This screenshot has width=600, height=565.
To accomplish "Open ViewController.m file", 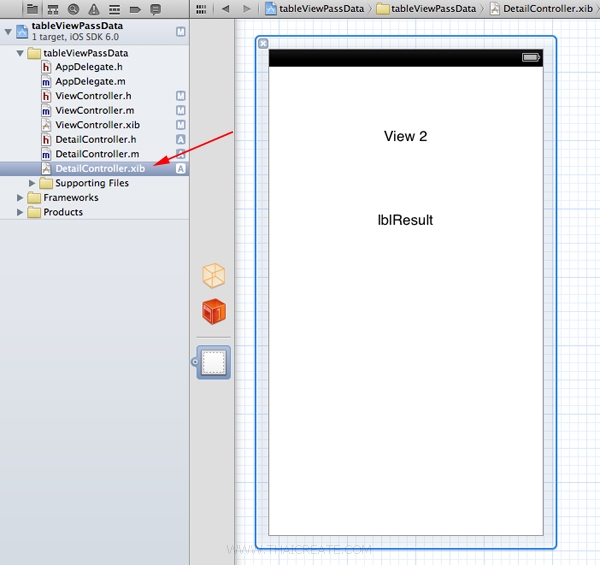I will pyautogui.click(x=95, y=111).
